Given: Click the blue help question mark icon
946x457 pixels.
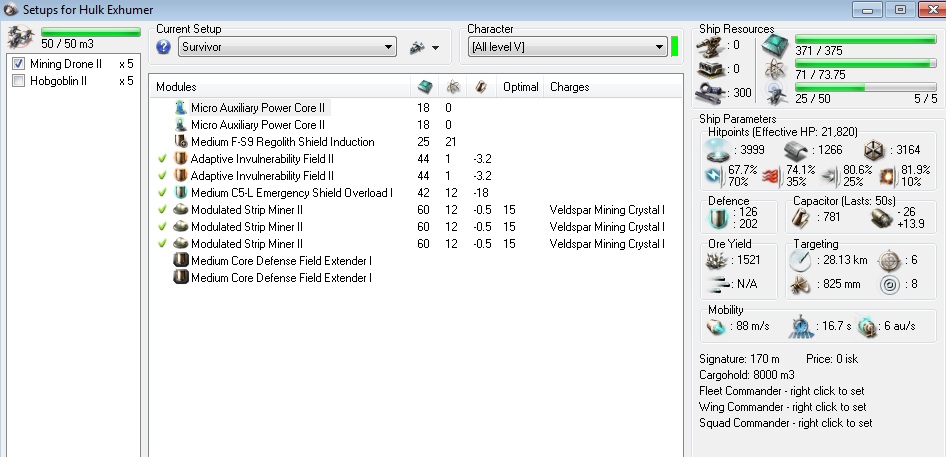Looking at the screenshot, I should [163, 47].
